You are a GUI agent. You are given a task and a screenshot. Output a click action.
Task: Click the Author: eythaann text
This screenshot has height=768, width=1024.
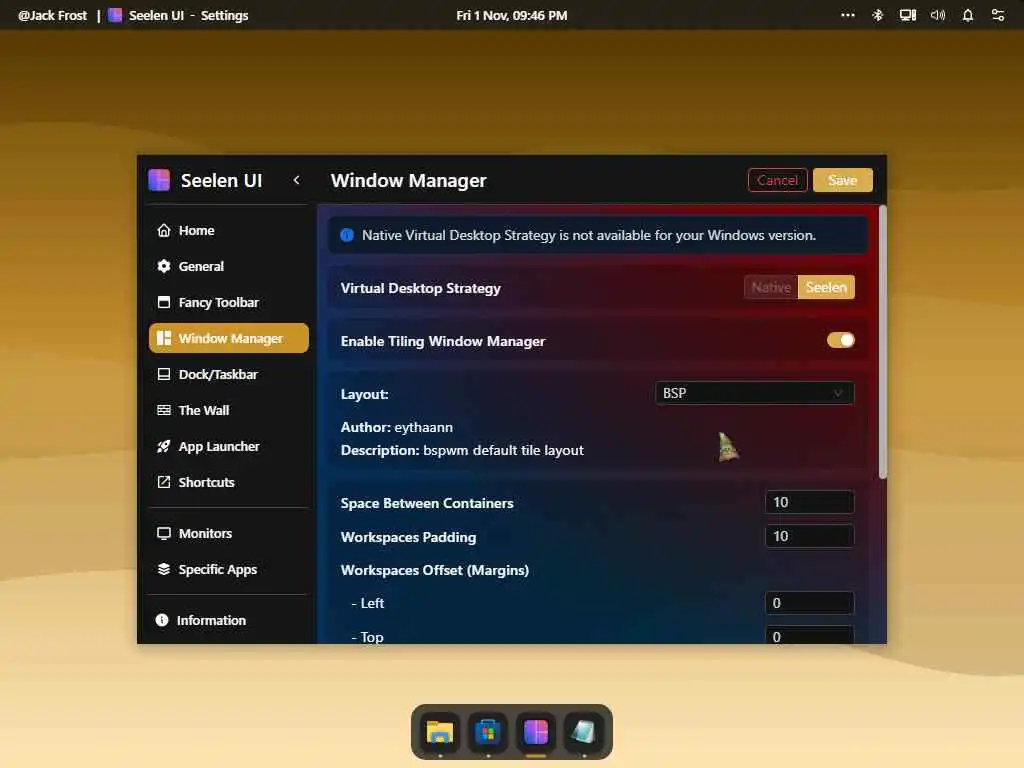tap(396, 427)
